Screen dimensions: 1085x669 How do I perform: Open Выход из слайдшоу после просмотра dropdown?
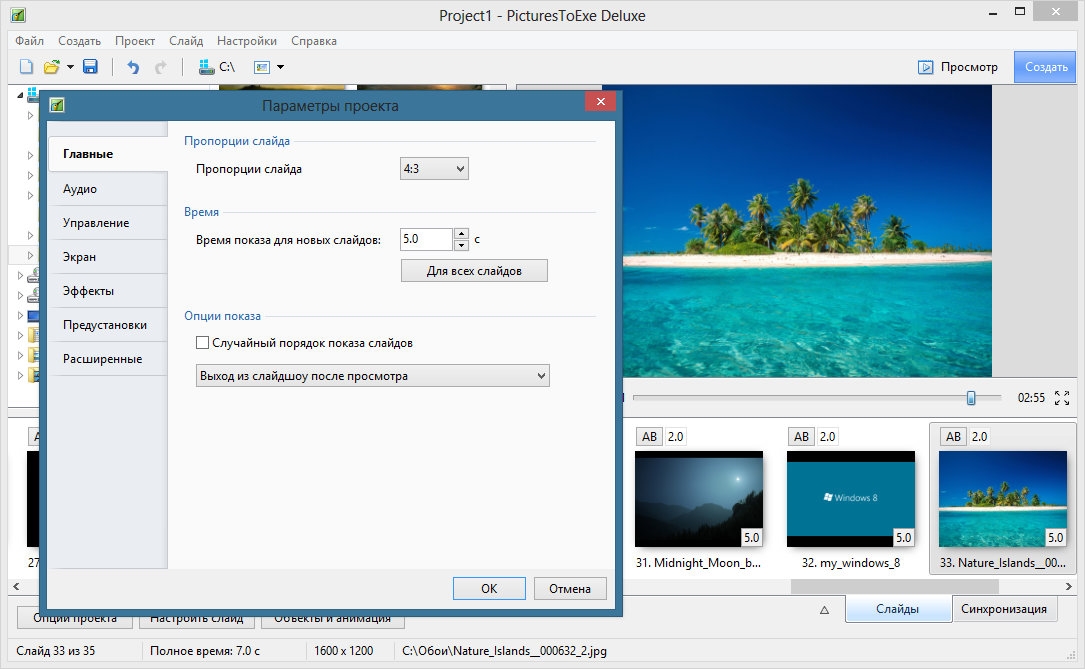[373, 376]
